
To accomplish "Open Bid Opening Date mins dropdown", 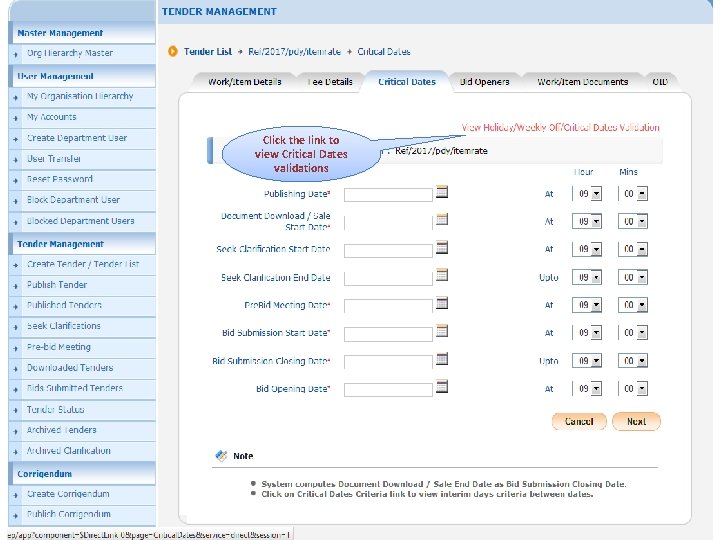I will (642, 389).
